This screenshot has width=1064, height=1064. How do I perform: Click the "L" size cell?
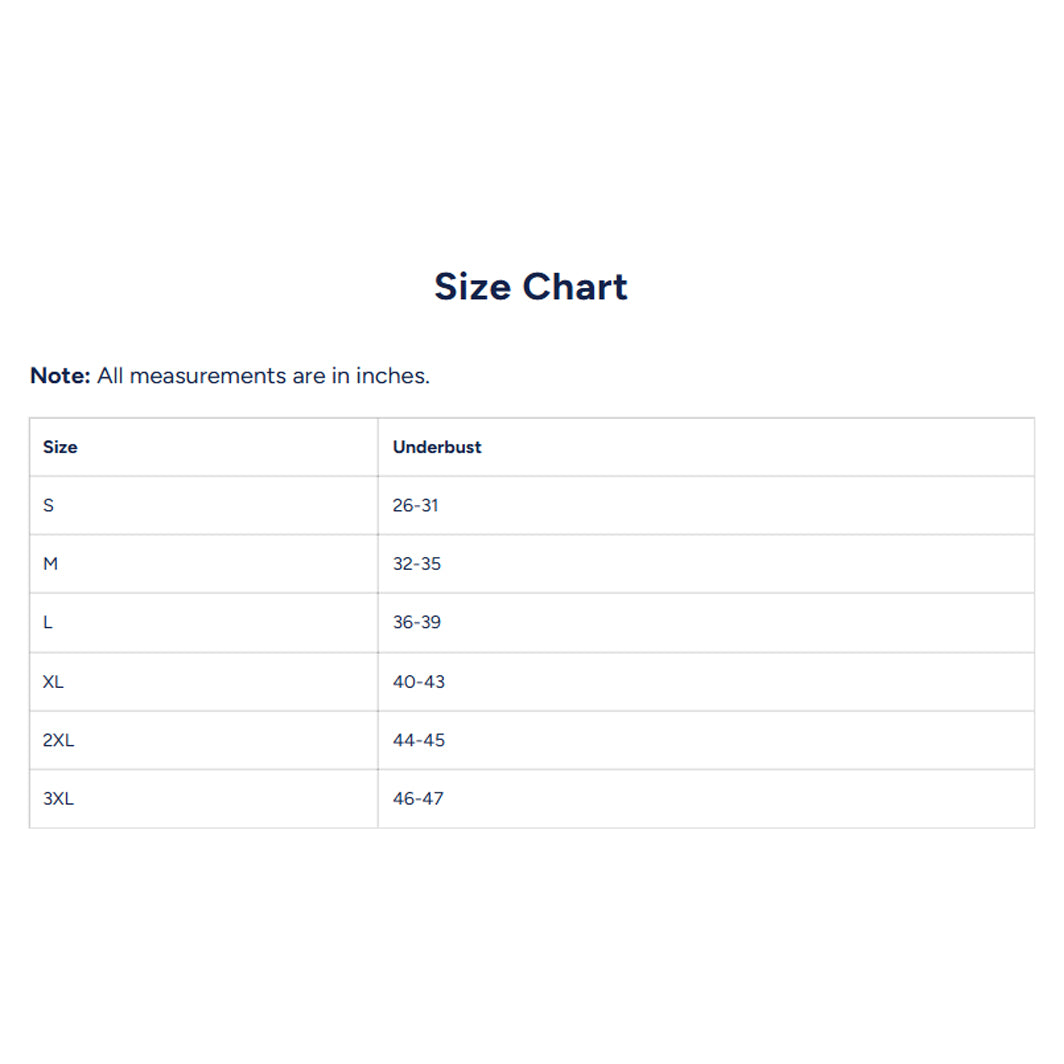[48, 622]
